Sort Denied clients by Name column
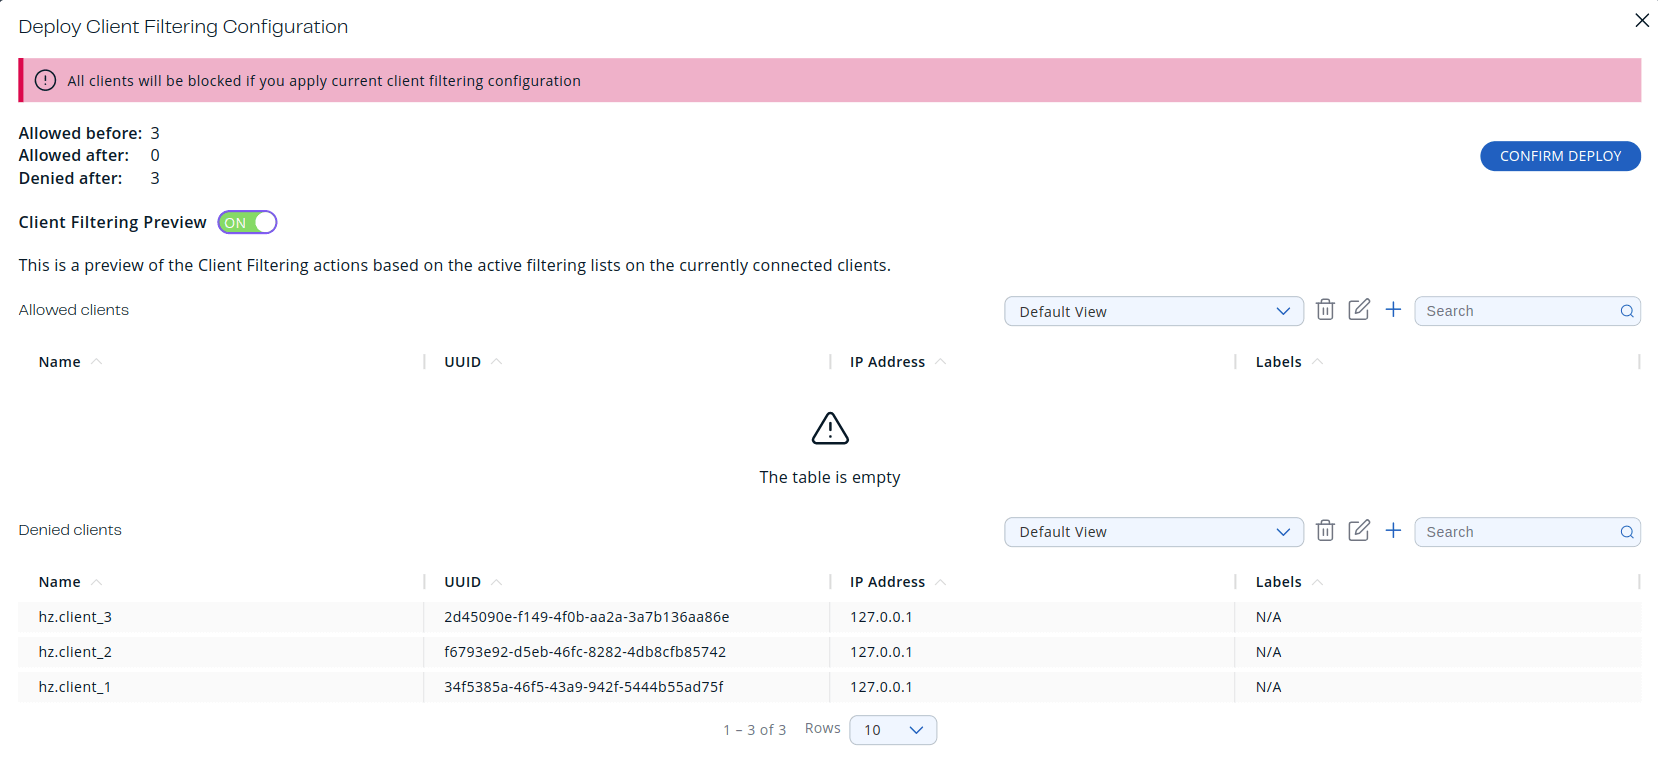 click(x=60, y=582)
